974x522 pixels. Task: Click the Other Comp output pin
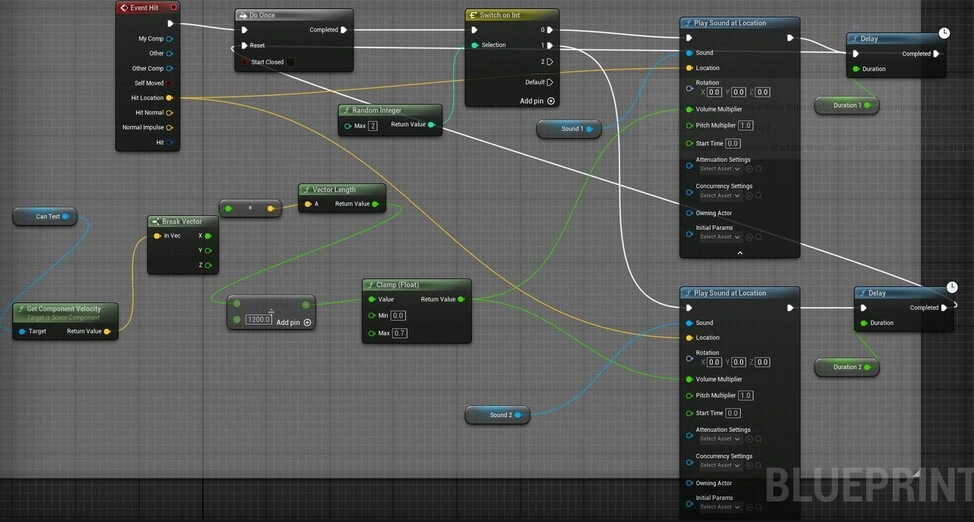click(170, 68)
